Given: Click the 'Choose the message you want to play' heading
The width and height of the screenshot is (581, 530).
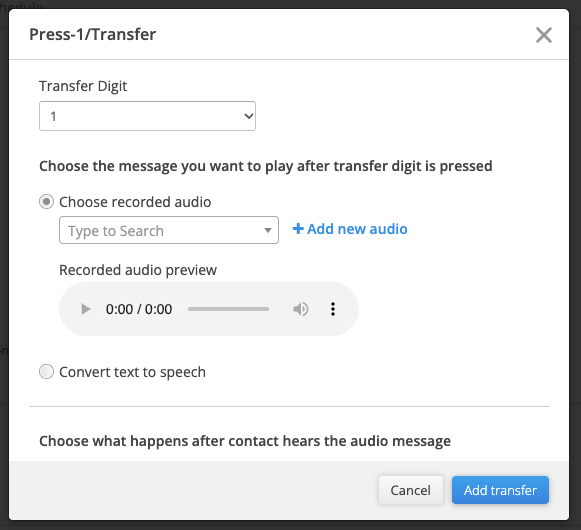Looking at the screenshot, I should (266, 166).
